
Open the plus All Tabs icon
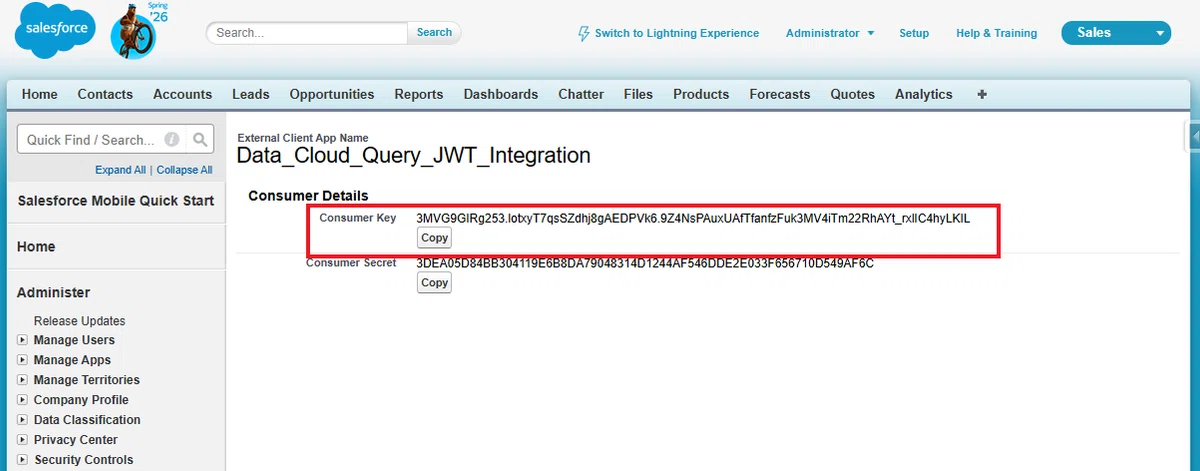coord(982,94)
